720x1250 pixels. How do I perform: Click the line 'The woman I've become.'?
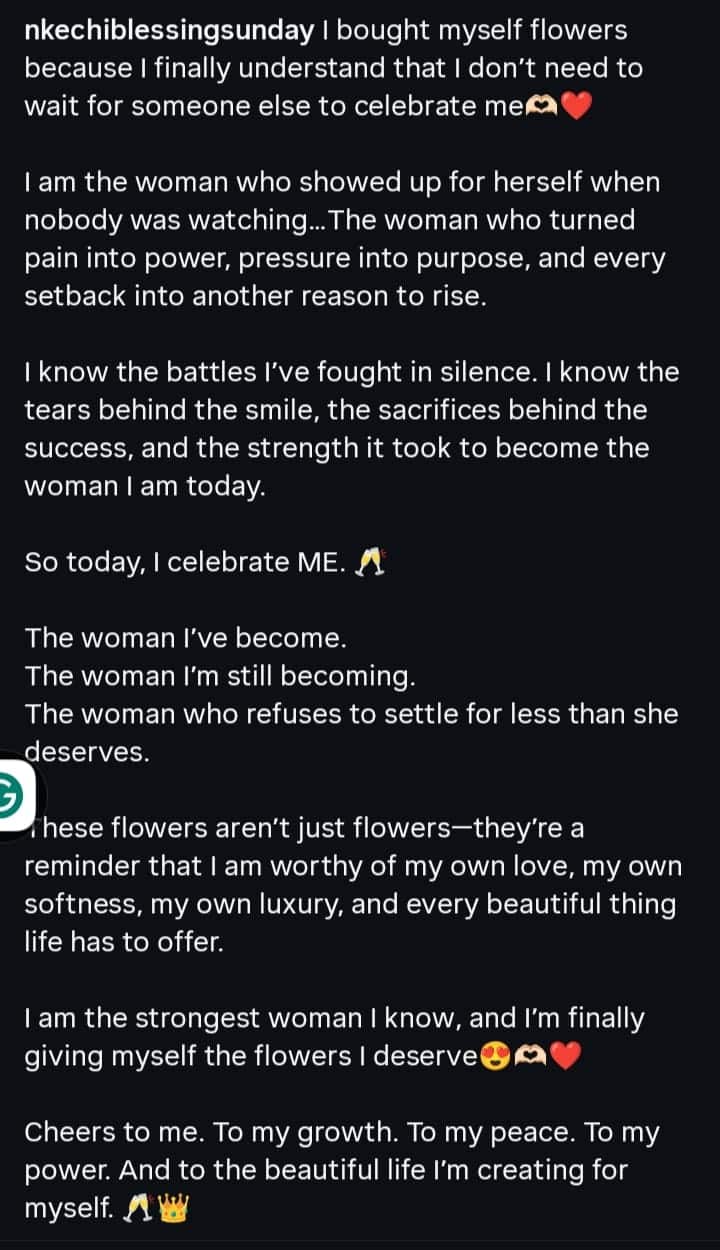pos(186,638)
